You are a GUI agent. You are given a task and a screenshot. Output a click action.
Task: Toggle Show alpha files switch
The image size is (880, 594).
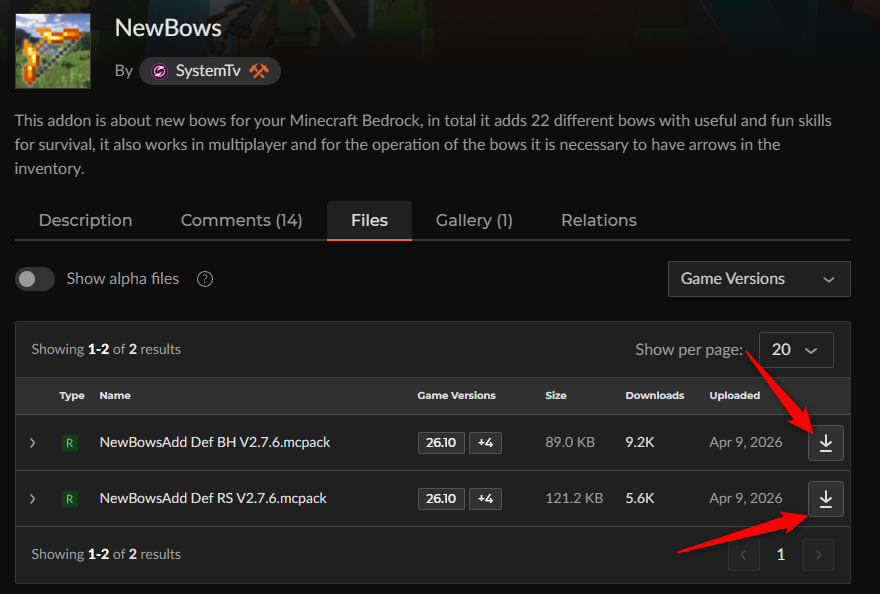click(x=35, y=279)
